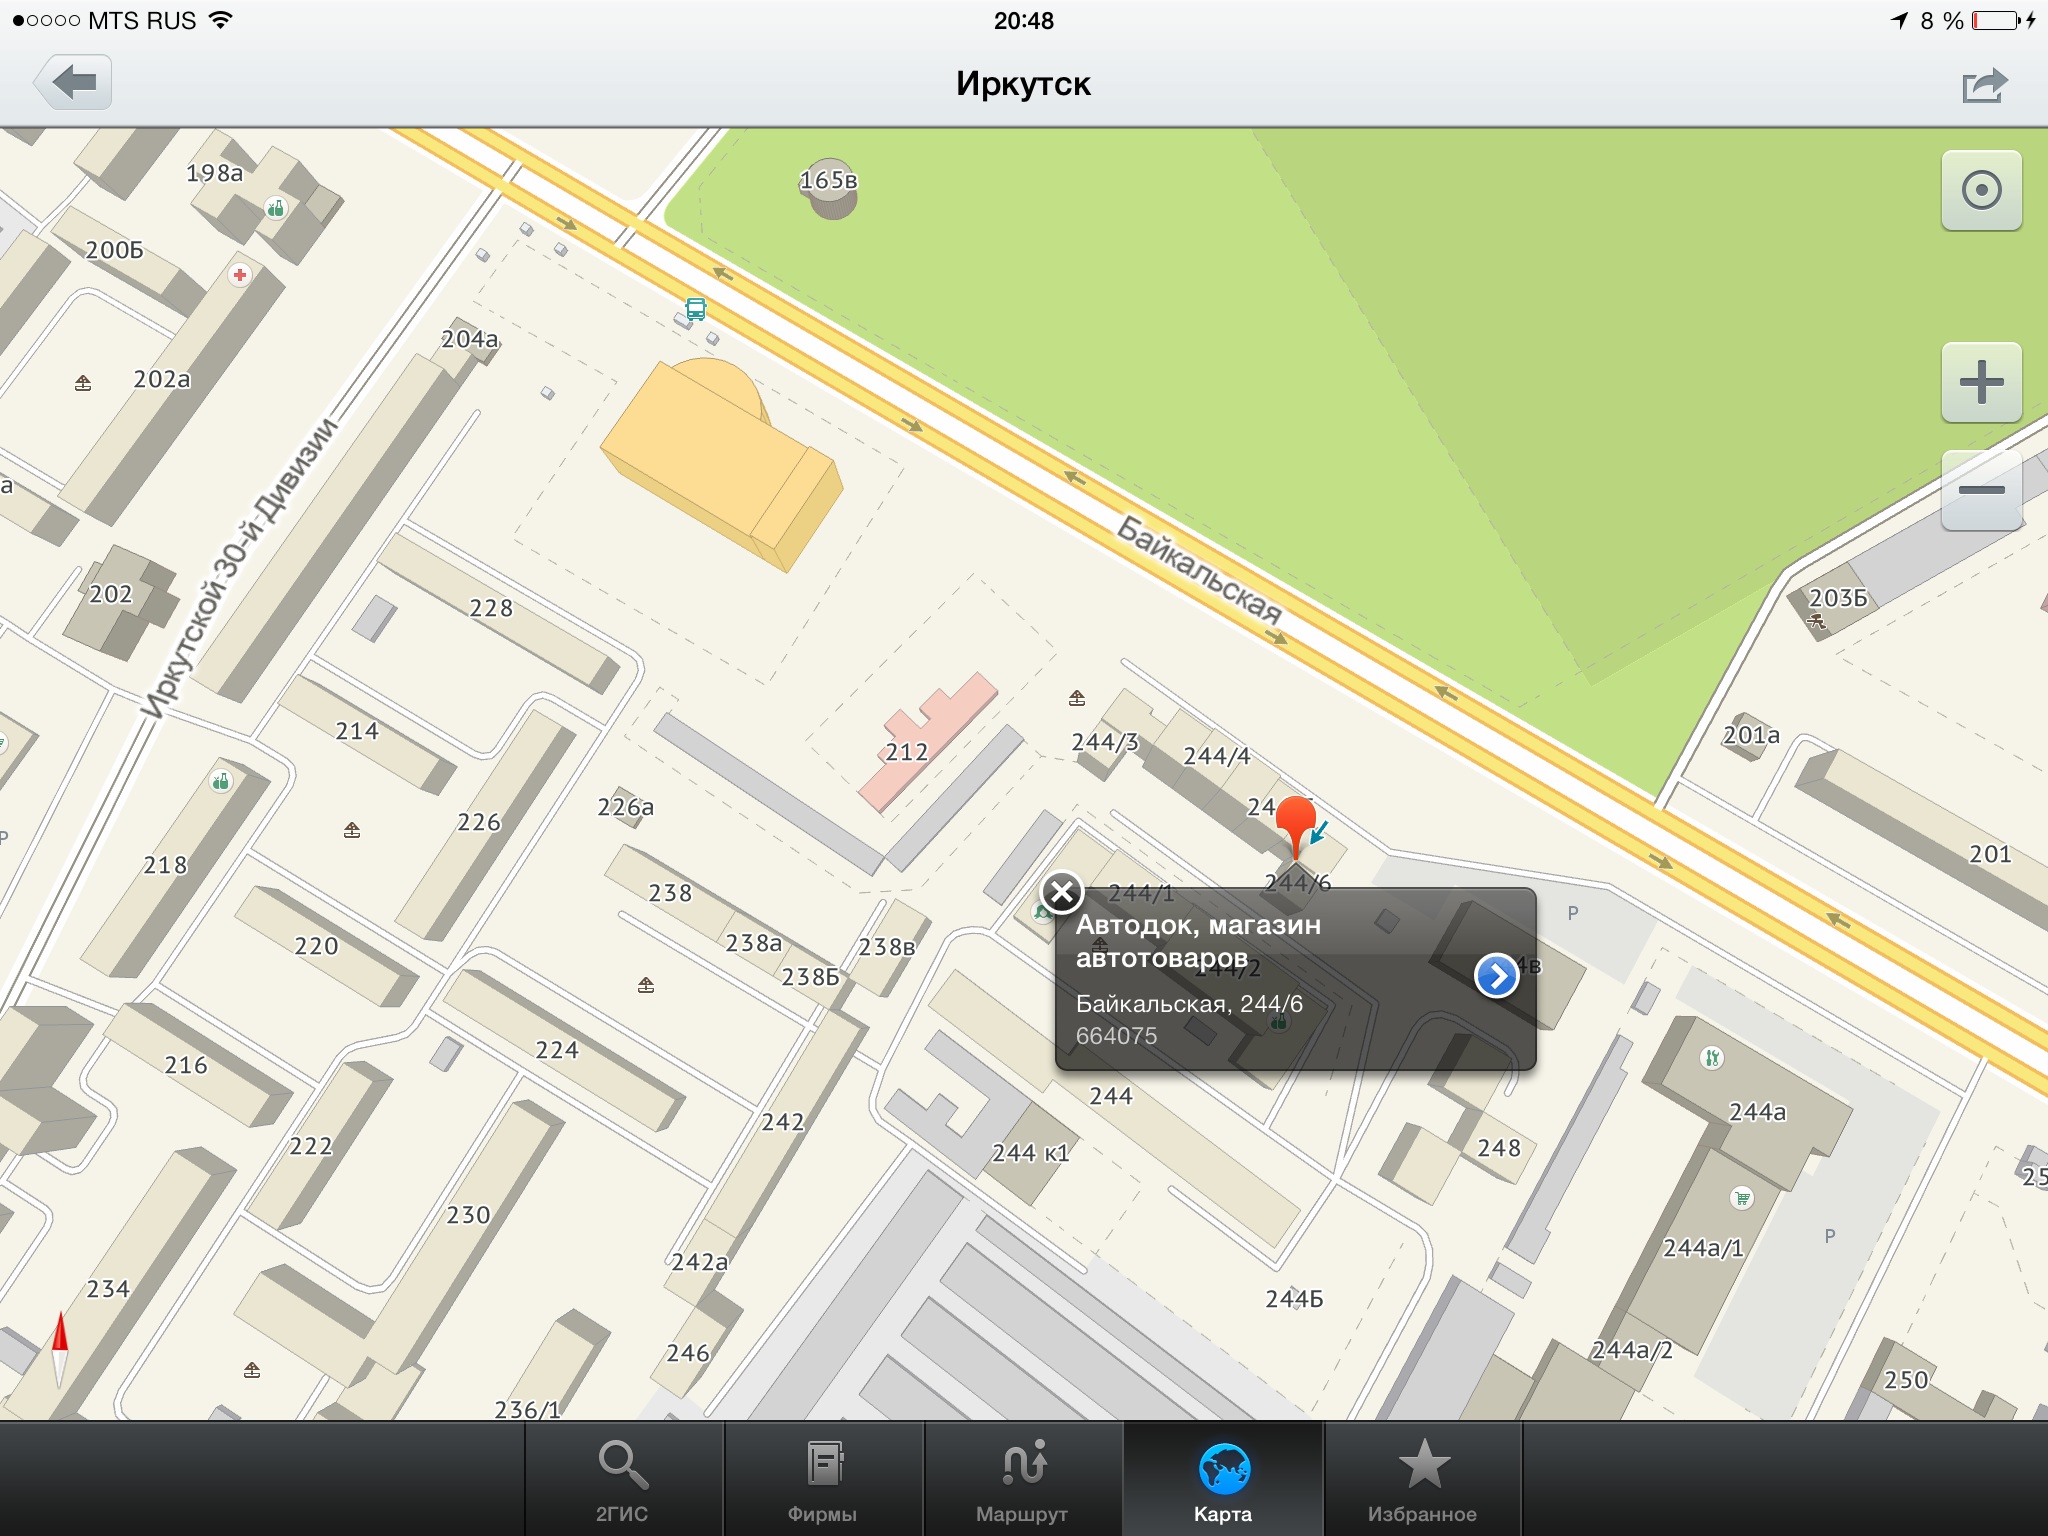Screen dimensions: 2048x1536
Task: Open the share icon in header
Action: tap(1984, 86)
